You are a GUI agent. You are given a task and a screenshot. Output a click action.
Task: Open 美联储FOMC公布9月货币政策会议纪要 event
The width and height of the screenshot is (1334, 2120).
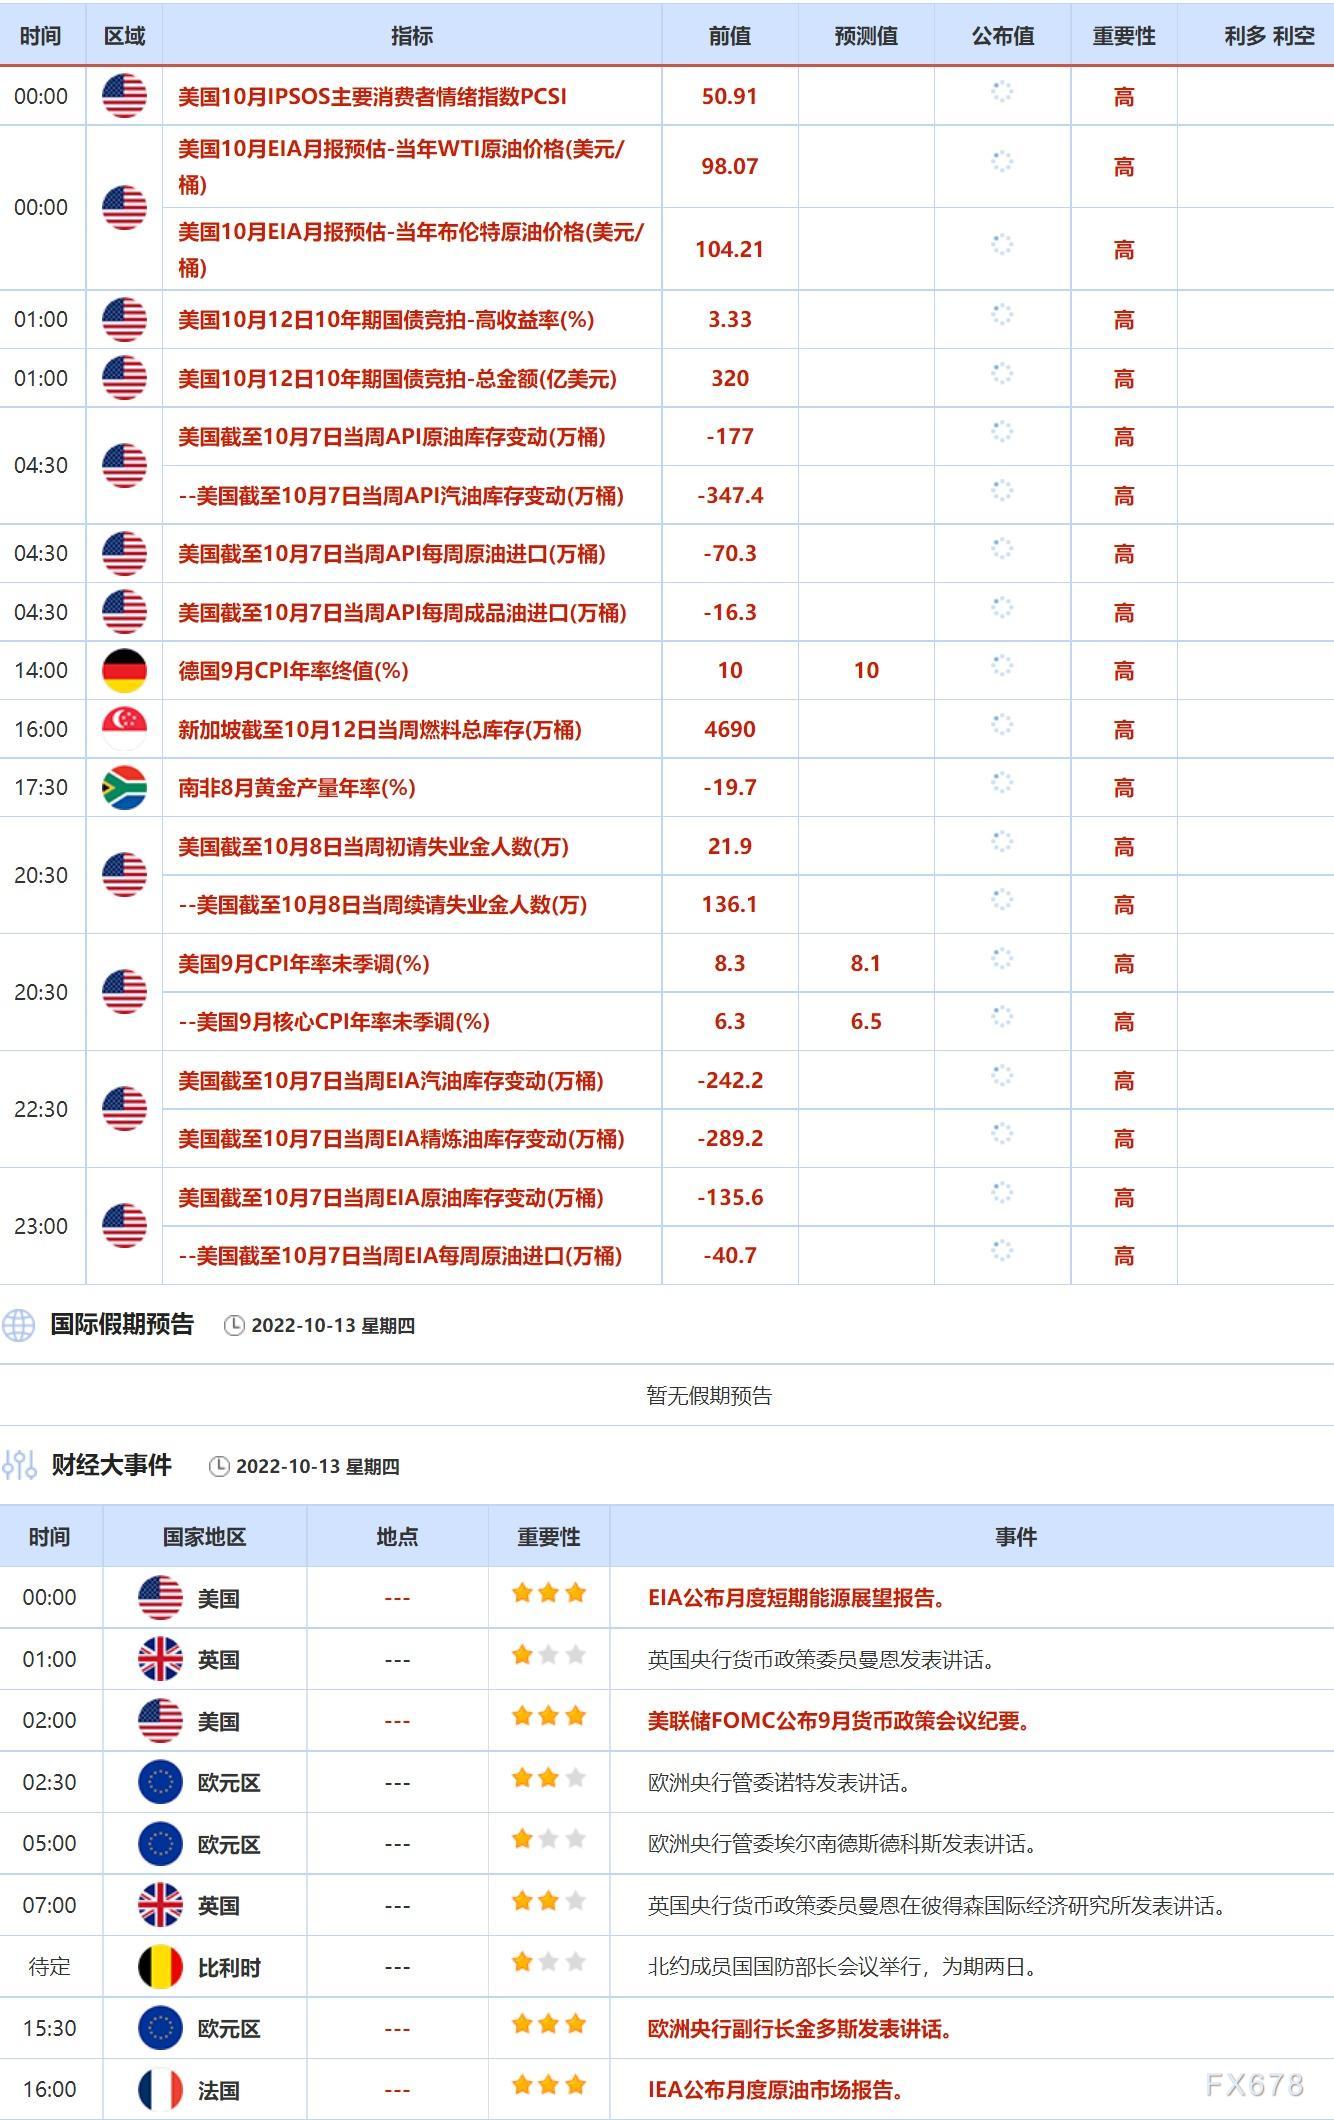point(839,1721)
